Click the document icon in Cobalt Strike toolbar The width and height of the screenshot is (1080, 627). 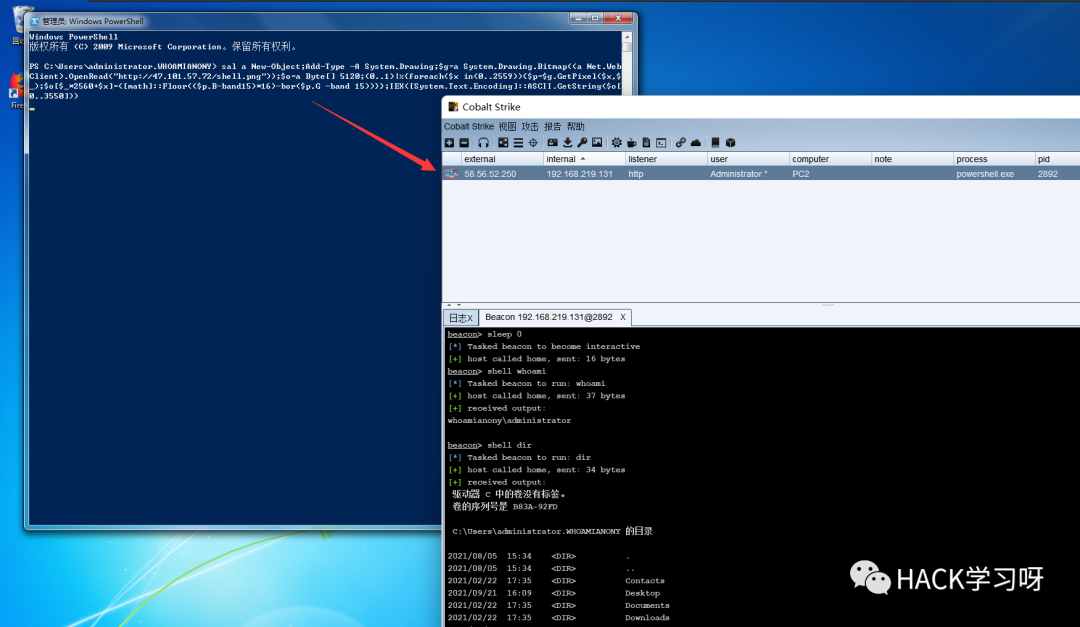[x=646, y=143]
